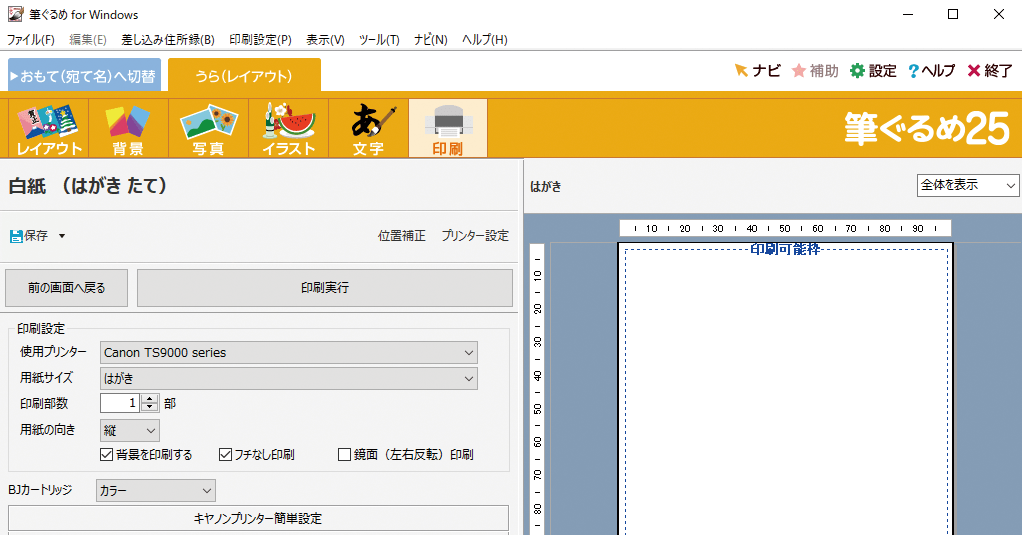This screenshot has width=1022, height=535.
Task: Click the 印刷部数 input field
Action: pyautogui.click(x=120, y=403)
